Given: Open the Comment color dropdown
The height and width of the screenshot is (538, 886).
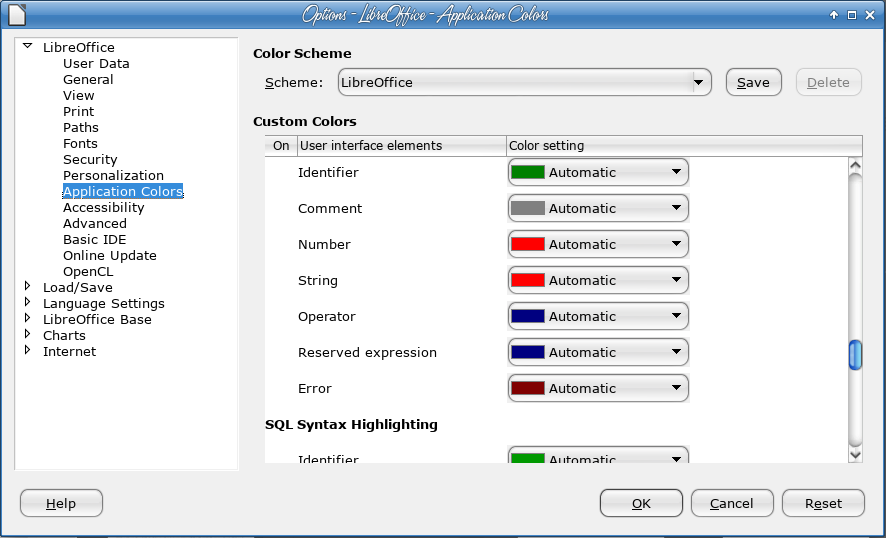Looking at the screenshot, I should point(598,209).
